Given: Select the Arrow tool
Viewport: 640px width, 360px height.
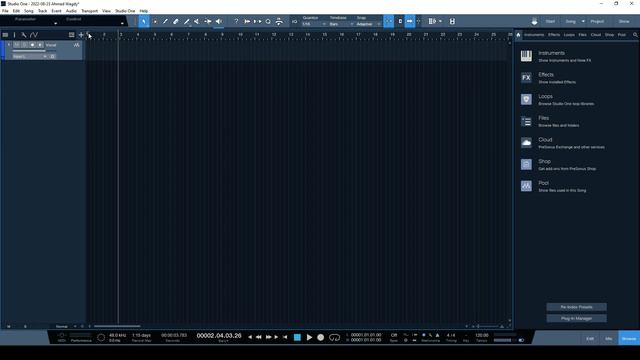Looking at the screenshot, I should (x=144, y=21).
